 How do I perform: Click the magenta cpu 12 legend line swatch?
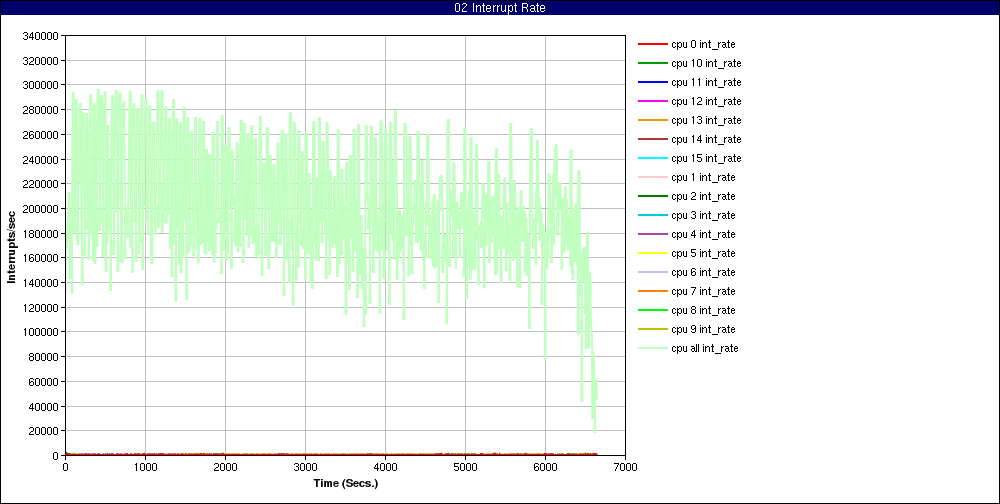point(652,101)
